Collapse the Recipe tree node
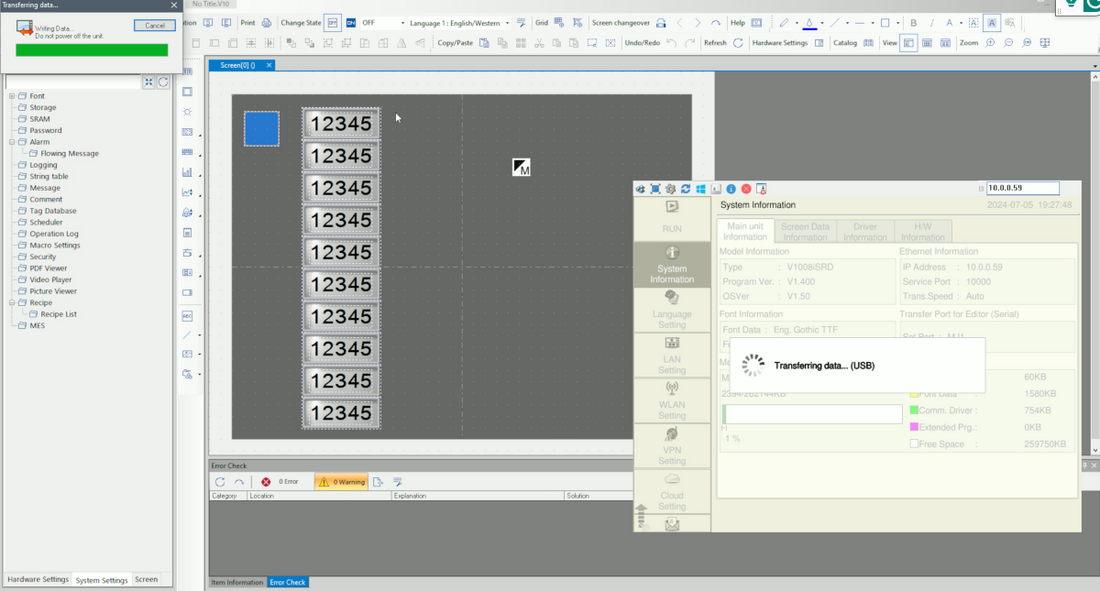 pos(10,302)
